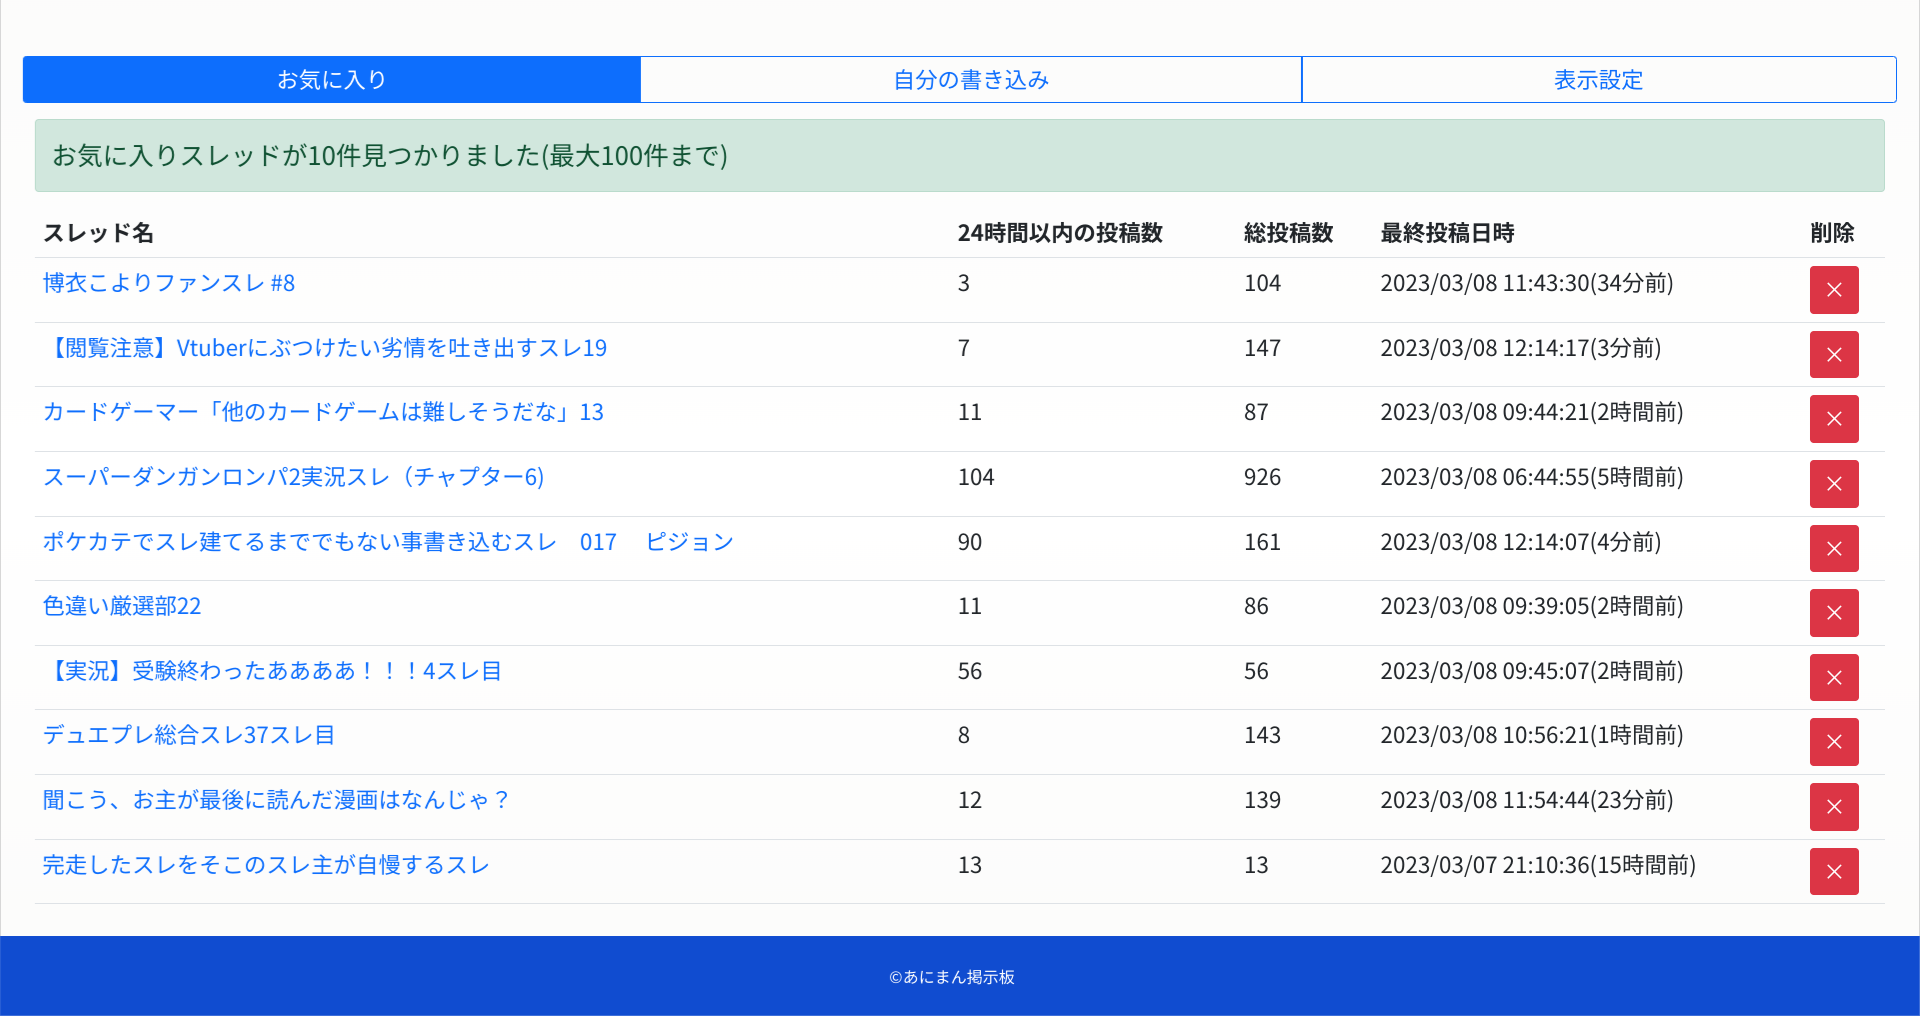Delete the 博衣こよりファンスレ #8 favorite

pos(1833,290)
